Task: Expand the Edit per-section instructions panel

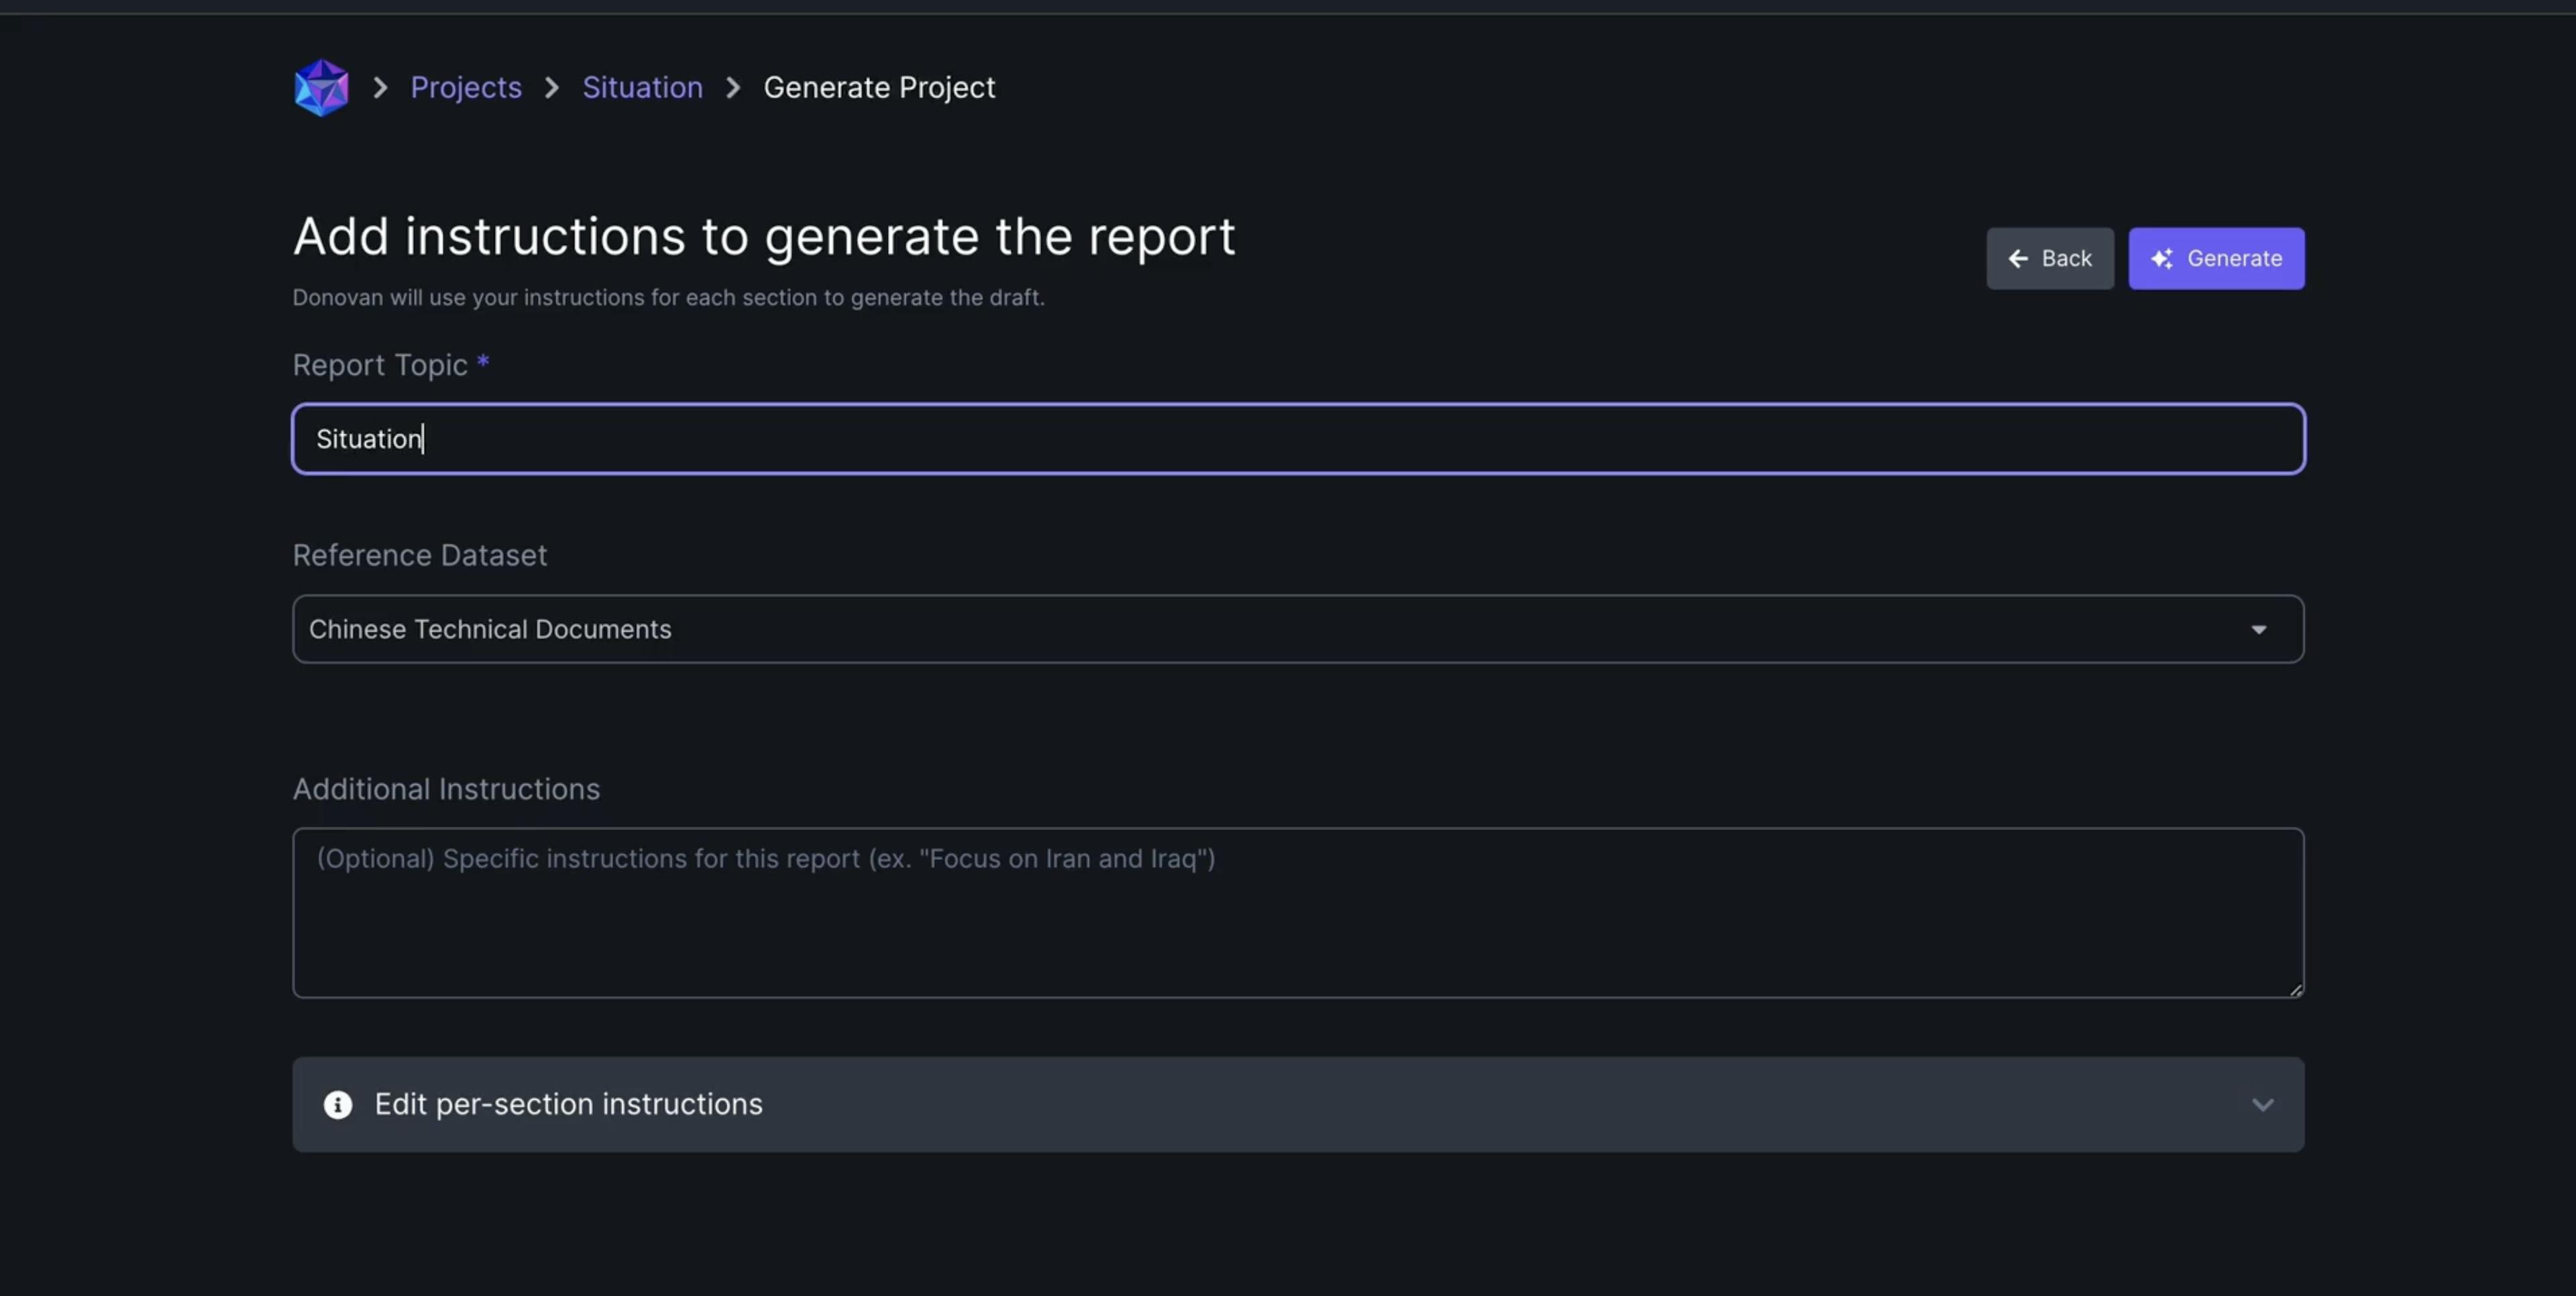Action: 1297,1105
